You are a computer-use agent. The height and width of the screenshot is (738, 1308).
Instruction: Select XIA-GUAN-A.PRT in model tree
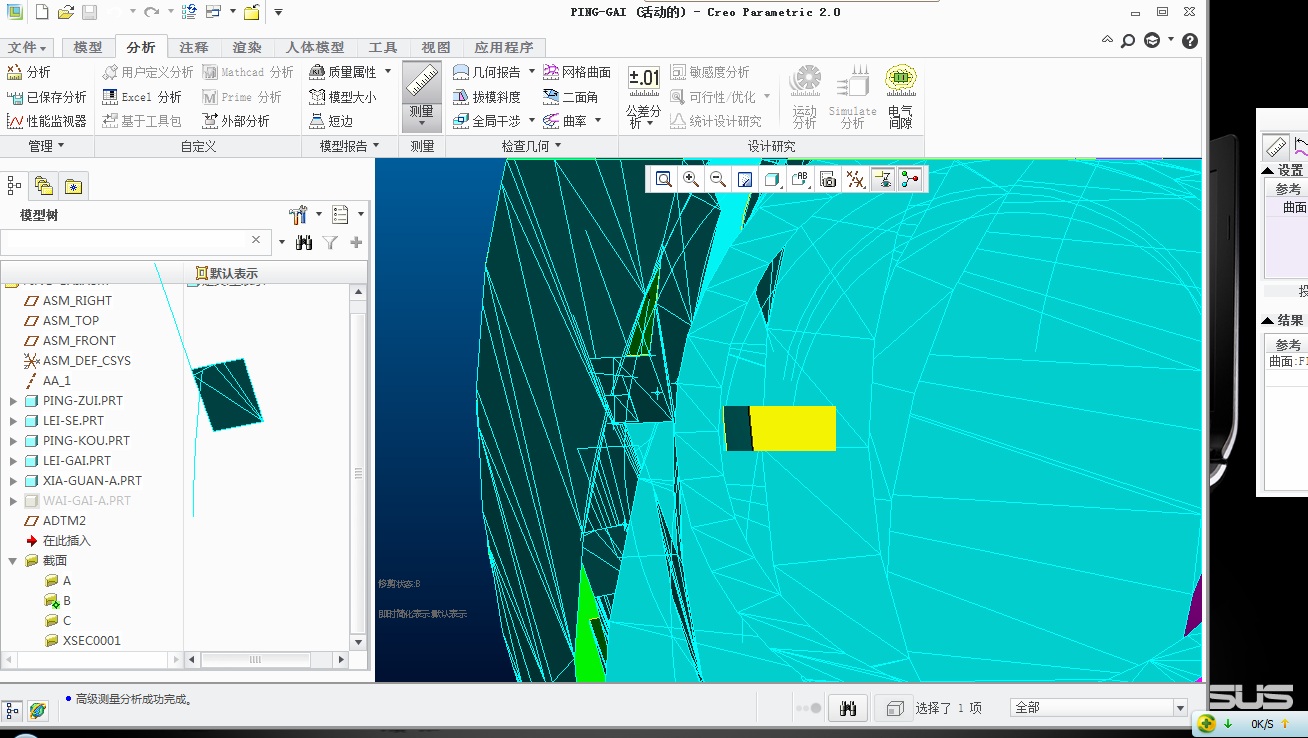pyautogui.click(x=82, y=481)
